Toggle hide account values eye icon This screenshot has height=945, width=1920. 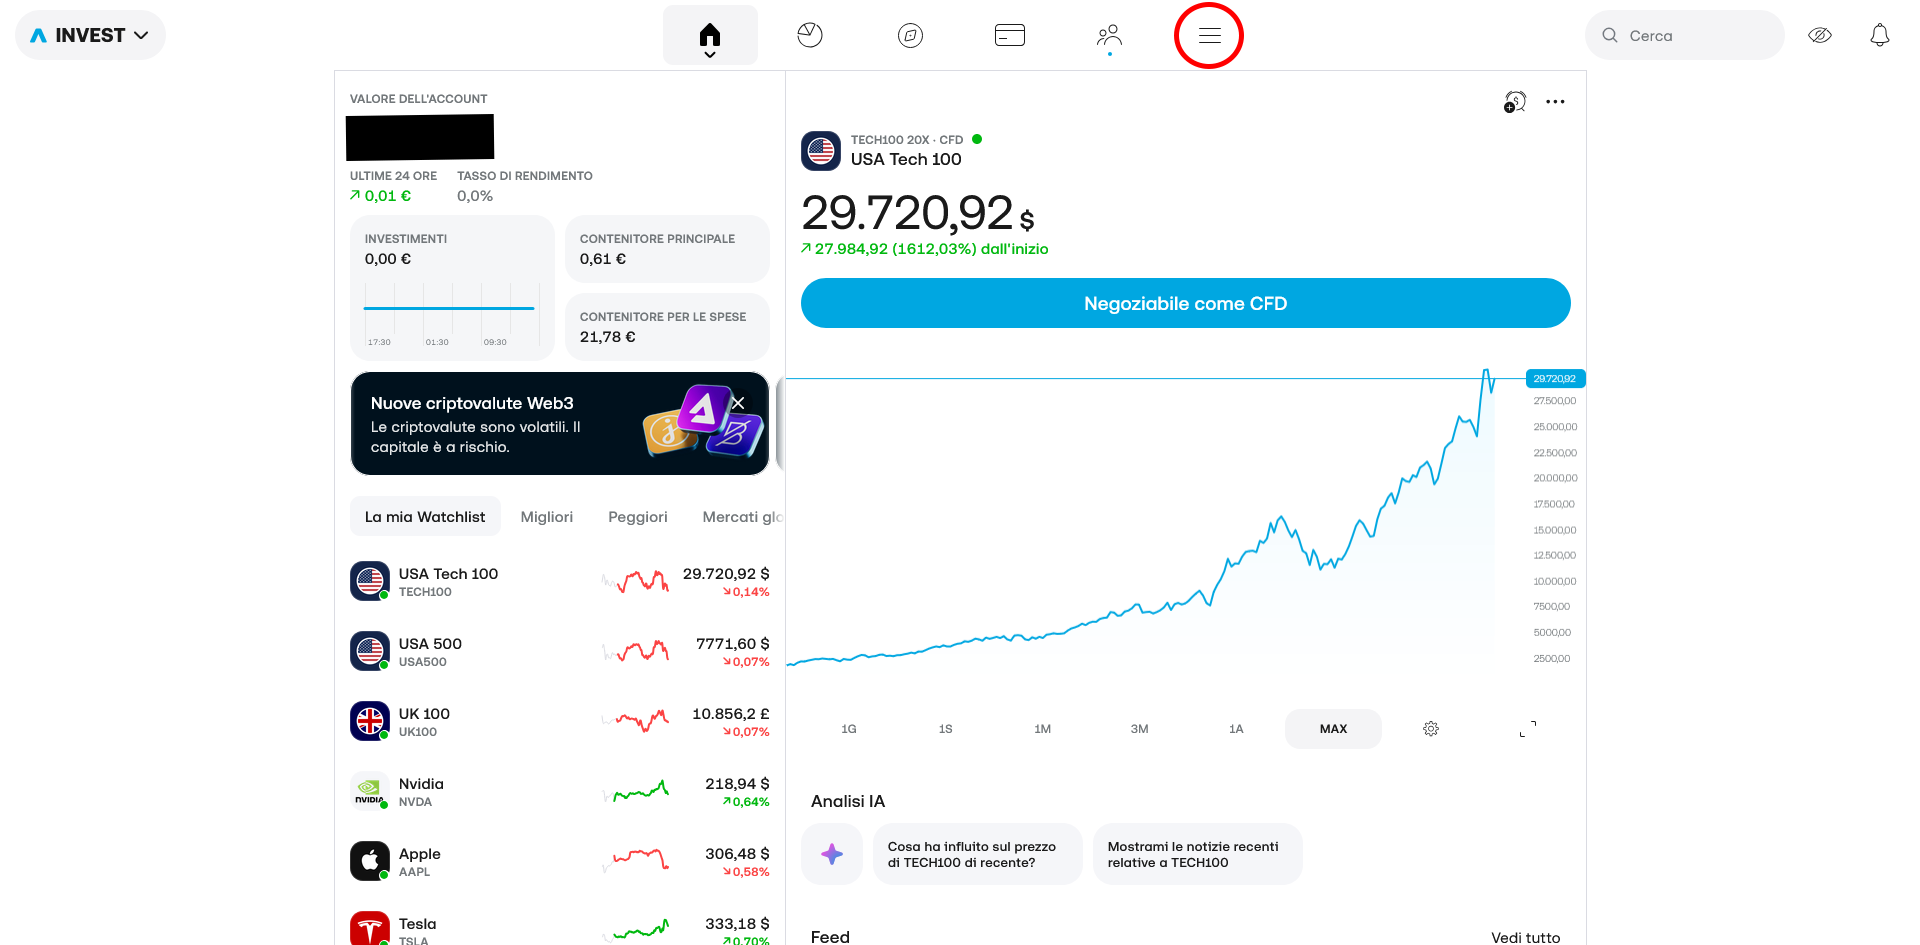click(x=1820, y=35)
